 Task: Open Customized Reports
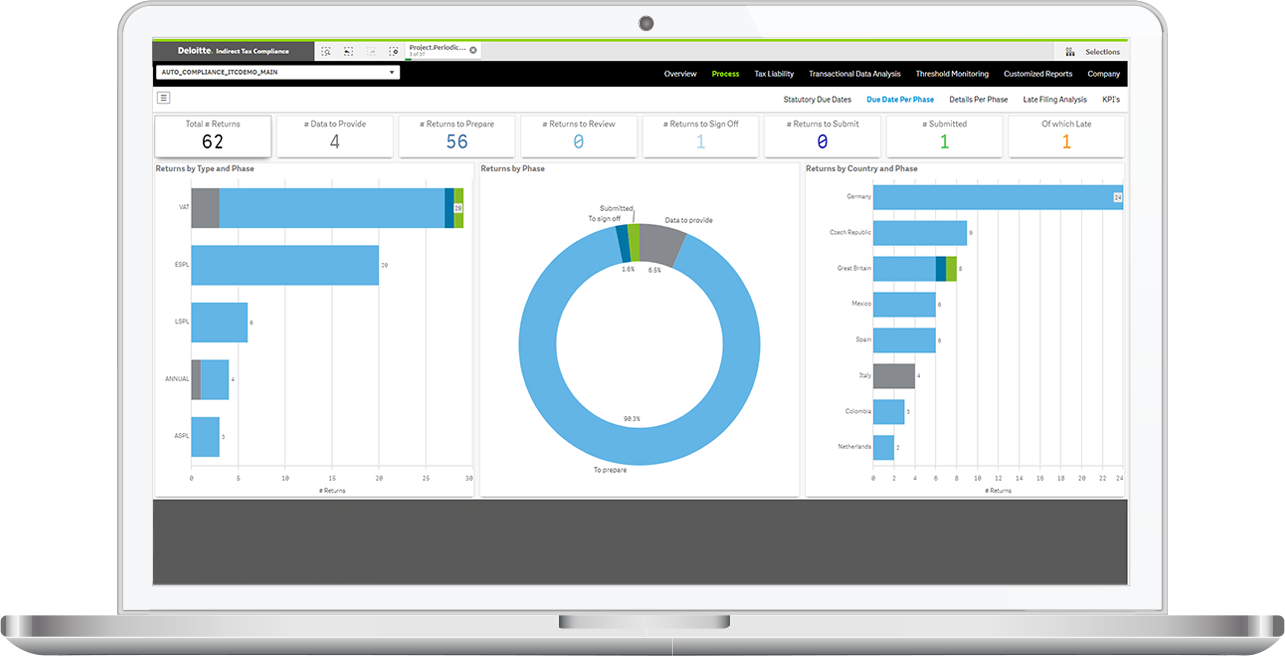click(1038, 74)
